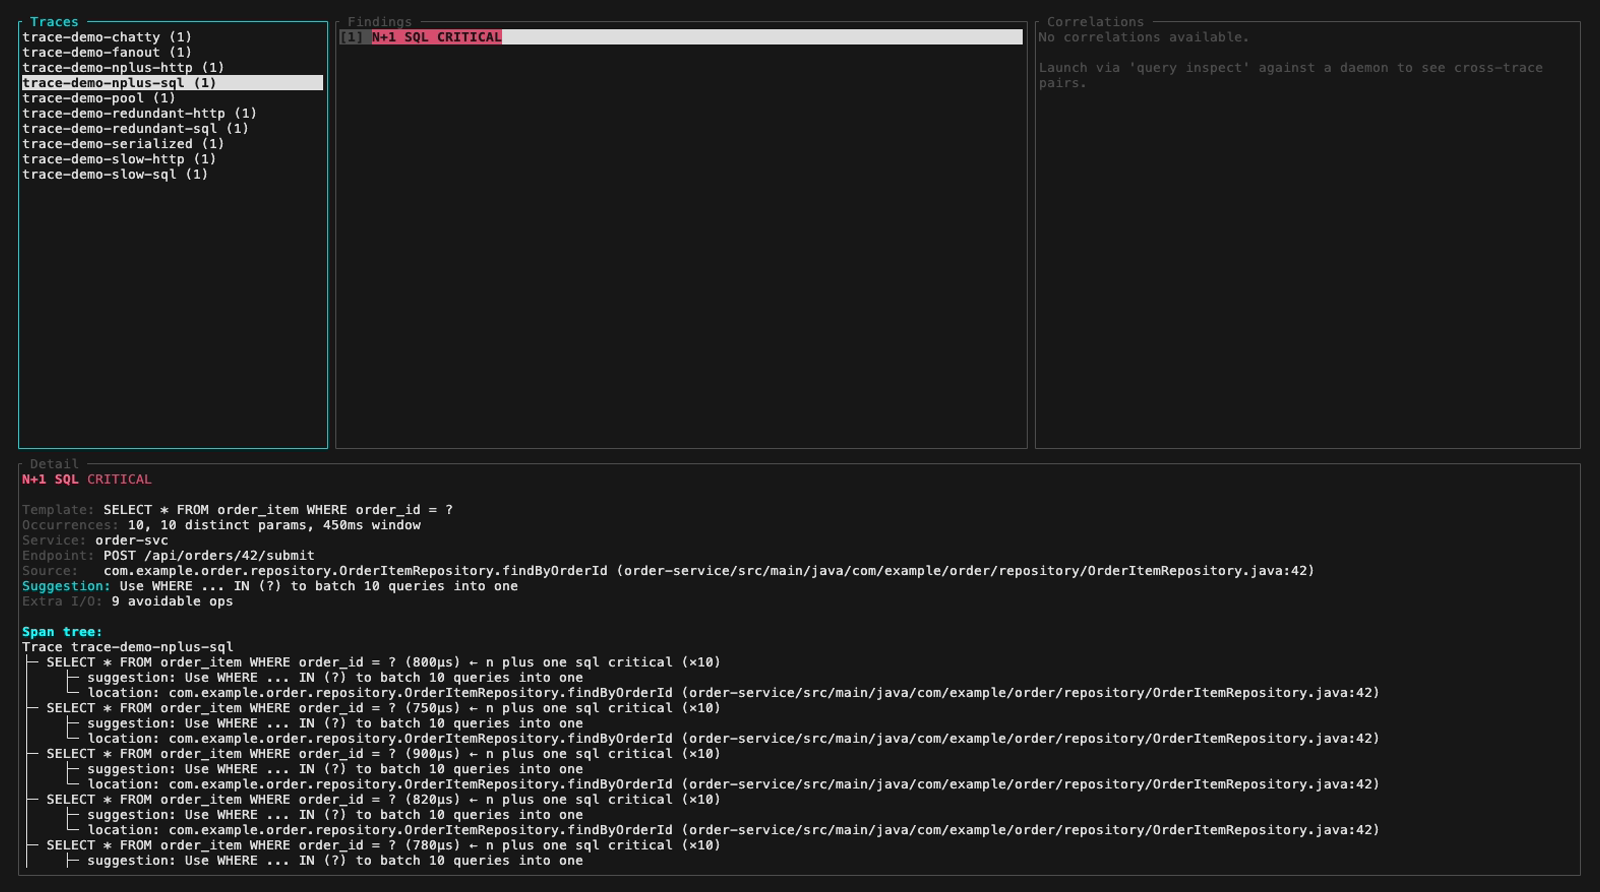Click the [1] index of the finding

click(x=351, y=37)
